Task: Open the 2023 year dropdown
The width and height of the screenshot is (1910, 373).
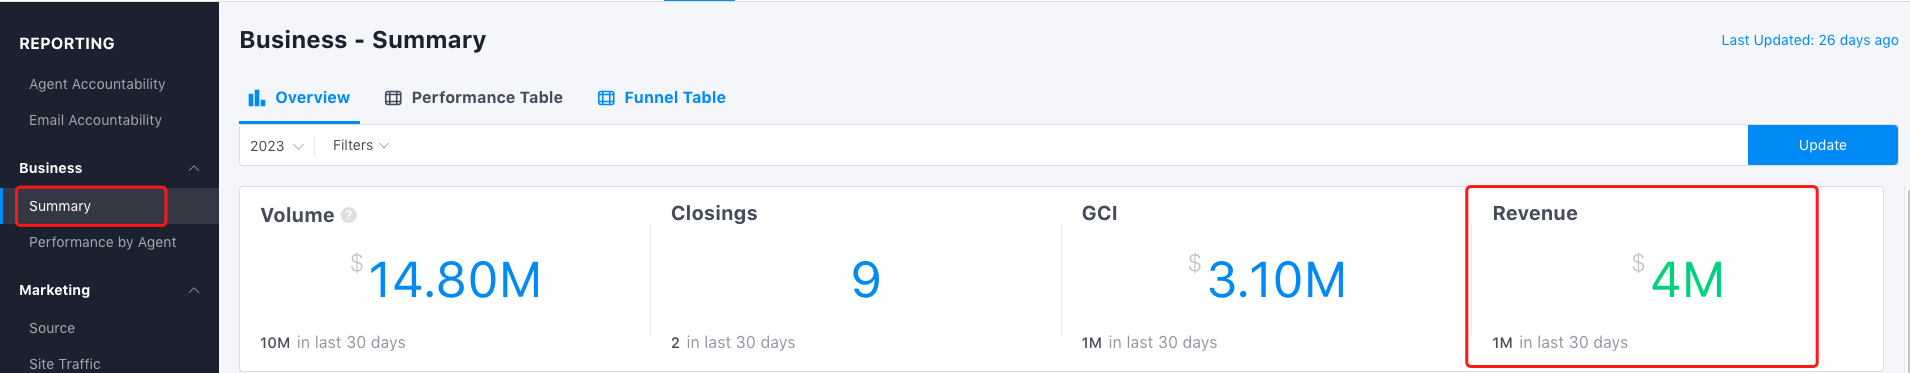Action: [277, 146]
